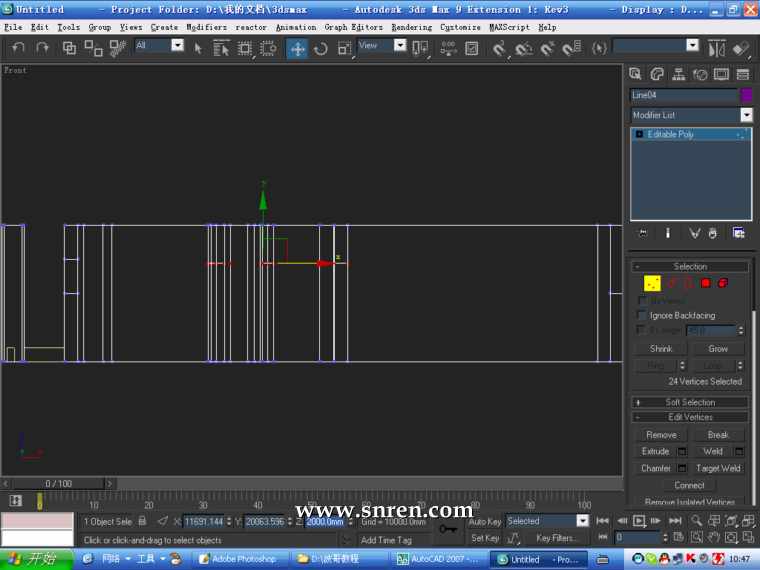Switch to Adobe Photoshop taskbar button
Viewport: 760px width, 570px height.
coord(238,559)
